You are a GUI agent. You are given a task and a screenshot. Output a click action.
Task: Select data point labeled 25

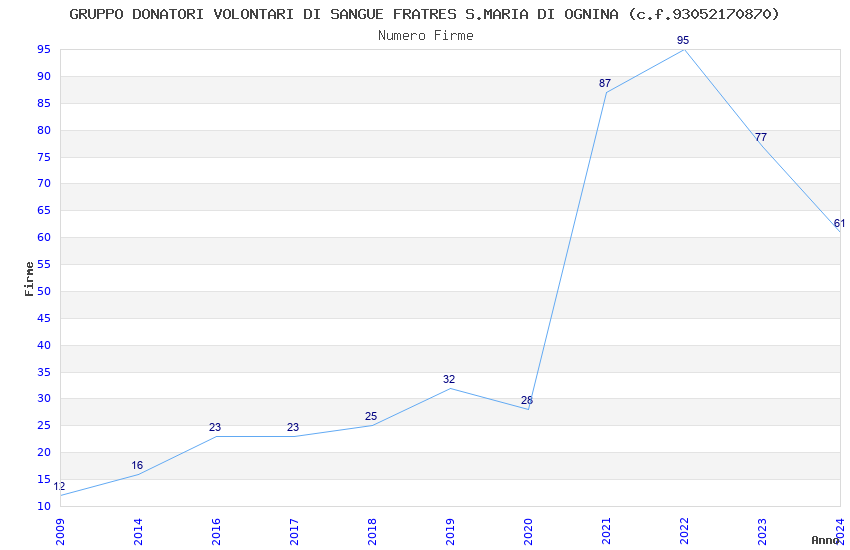371,417
